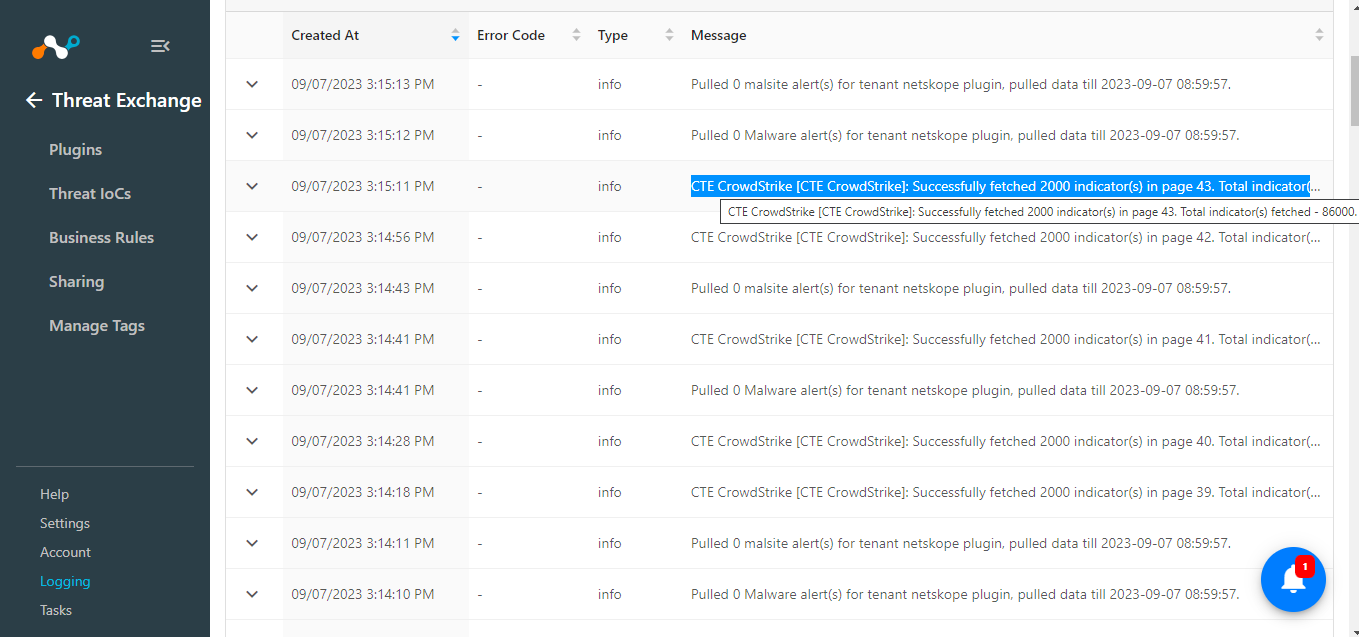
Task: Click the back arrow beside Threat Exchange
Action: [34, 100]
